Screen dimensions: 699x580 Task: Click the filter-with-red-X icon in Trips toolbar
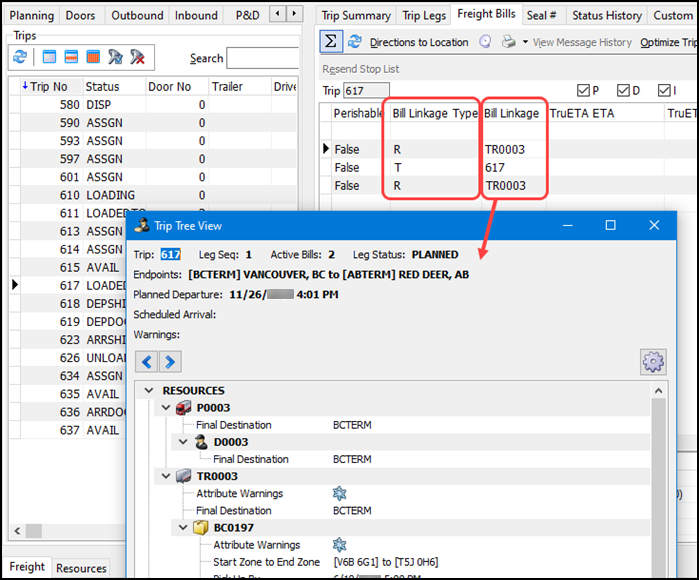pyautogui.click(x=137, y=58)
